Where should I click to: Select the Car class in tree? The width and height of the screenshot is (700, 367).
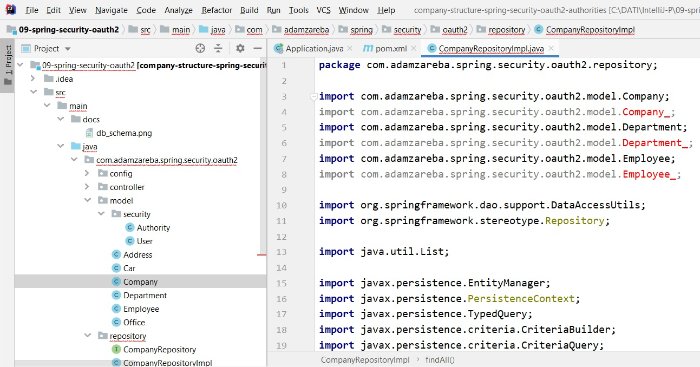[x=129, y=268]
